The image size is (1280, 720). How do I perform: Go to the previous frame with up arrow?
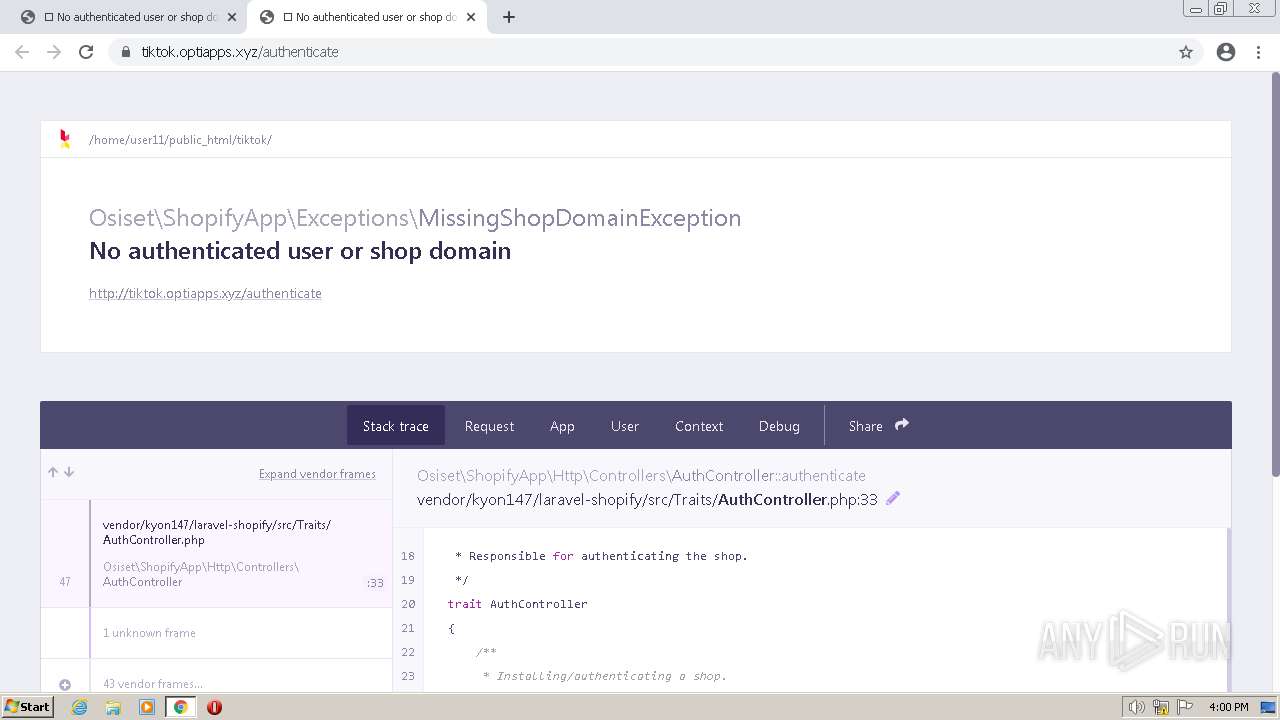53,472
